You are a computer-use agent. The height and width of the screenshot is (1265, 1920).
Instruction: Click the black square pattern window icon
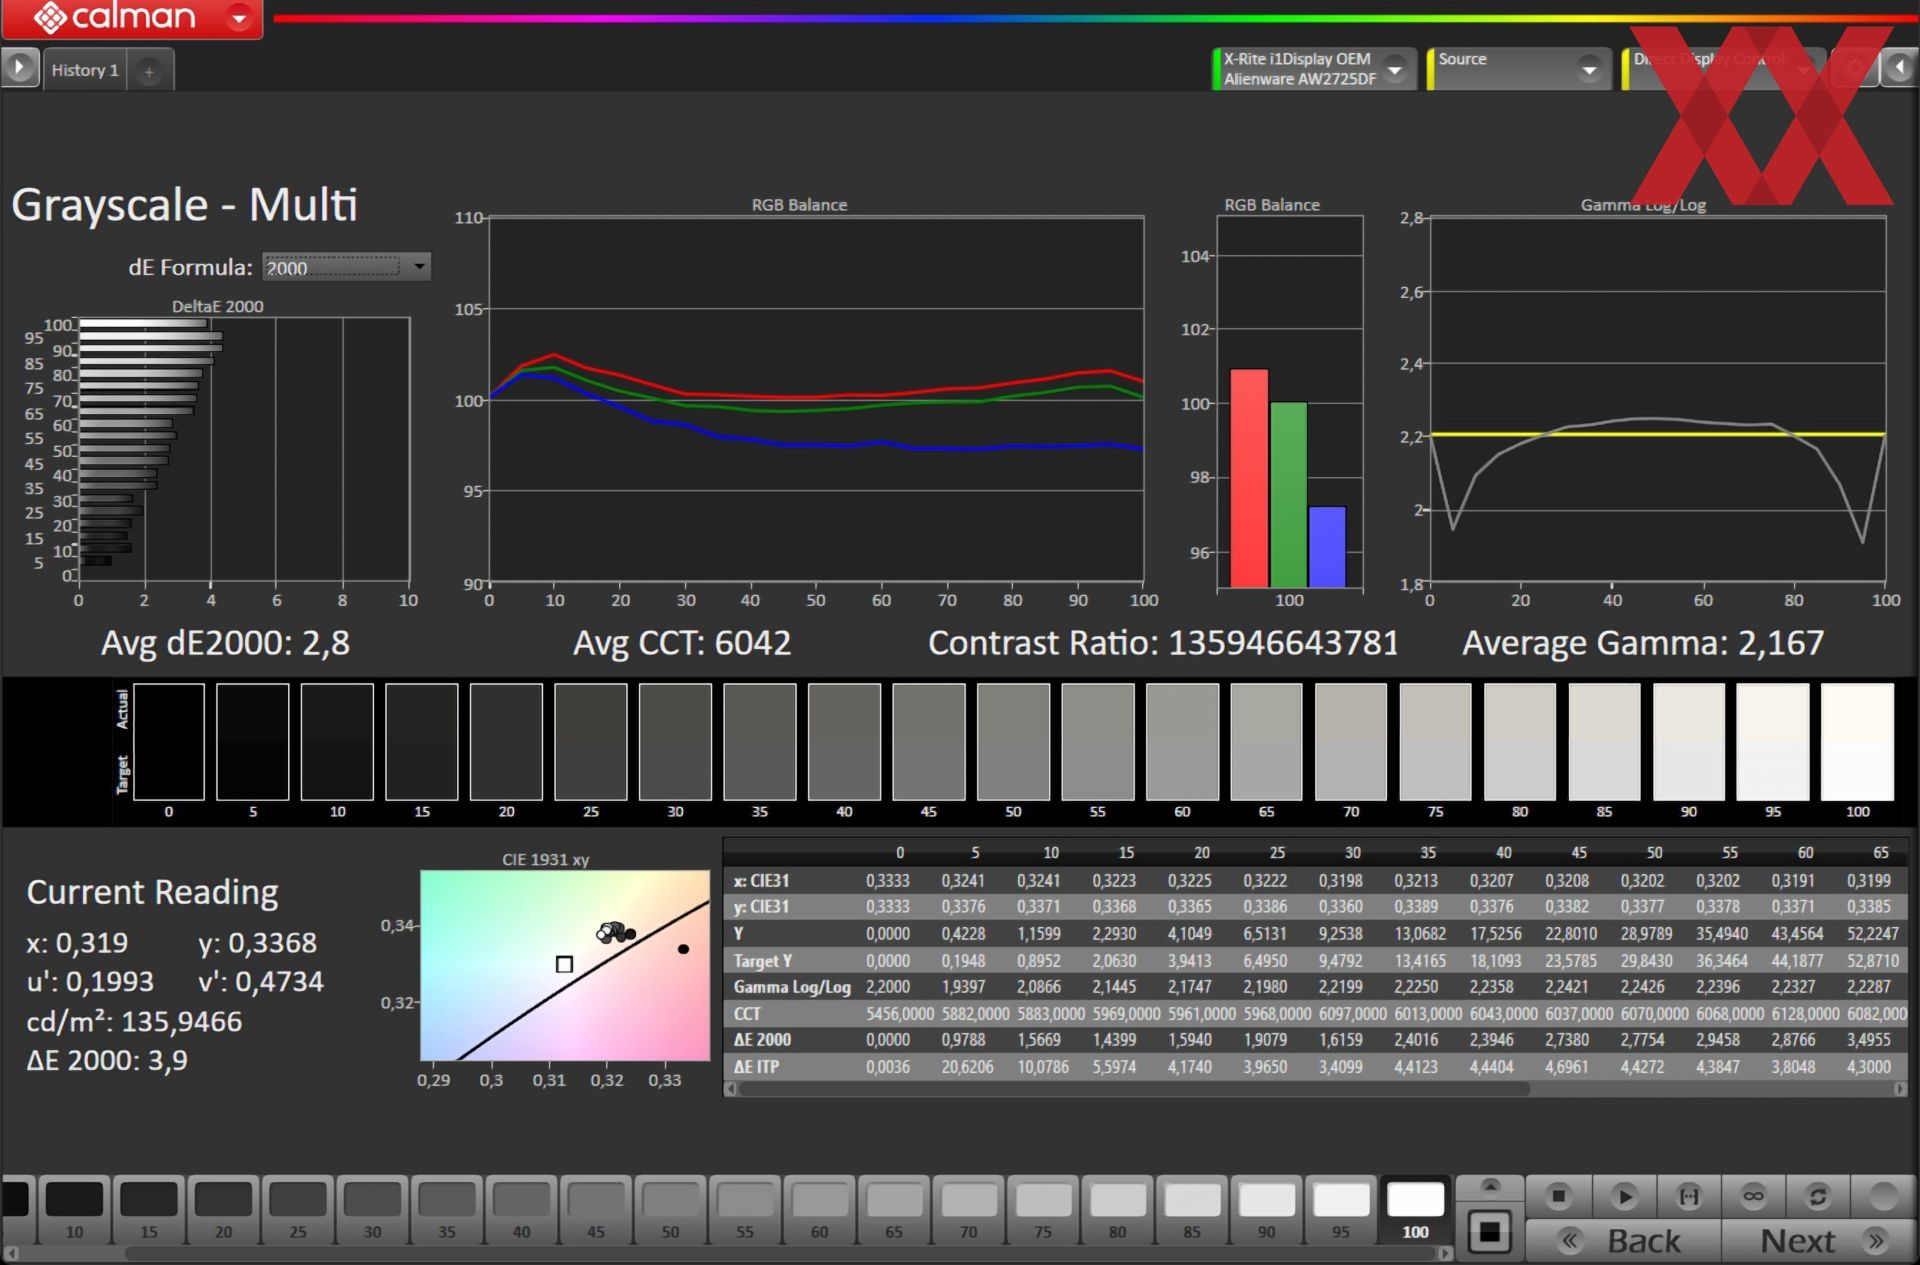pos(1490,1232)
